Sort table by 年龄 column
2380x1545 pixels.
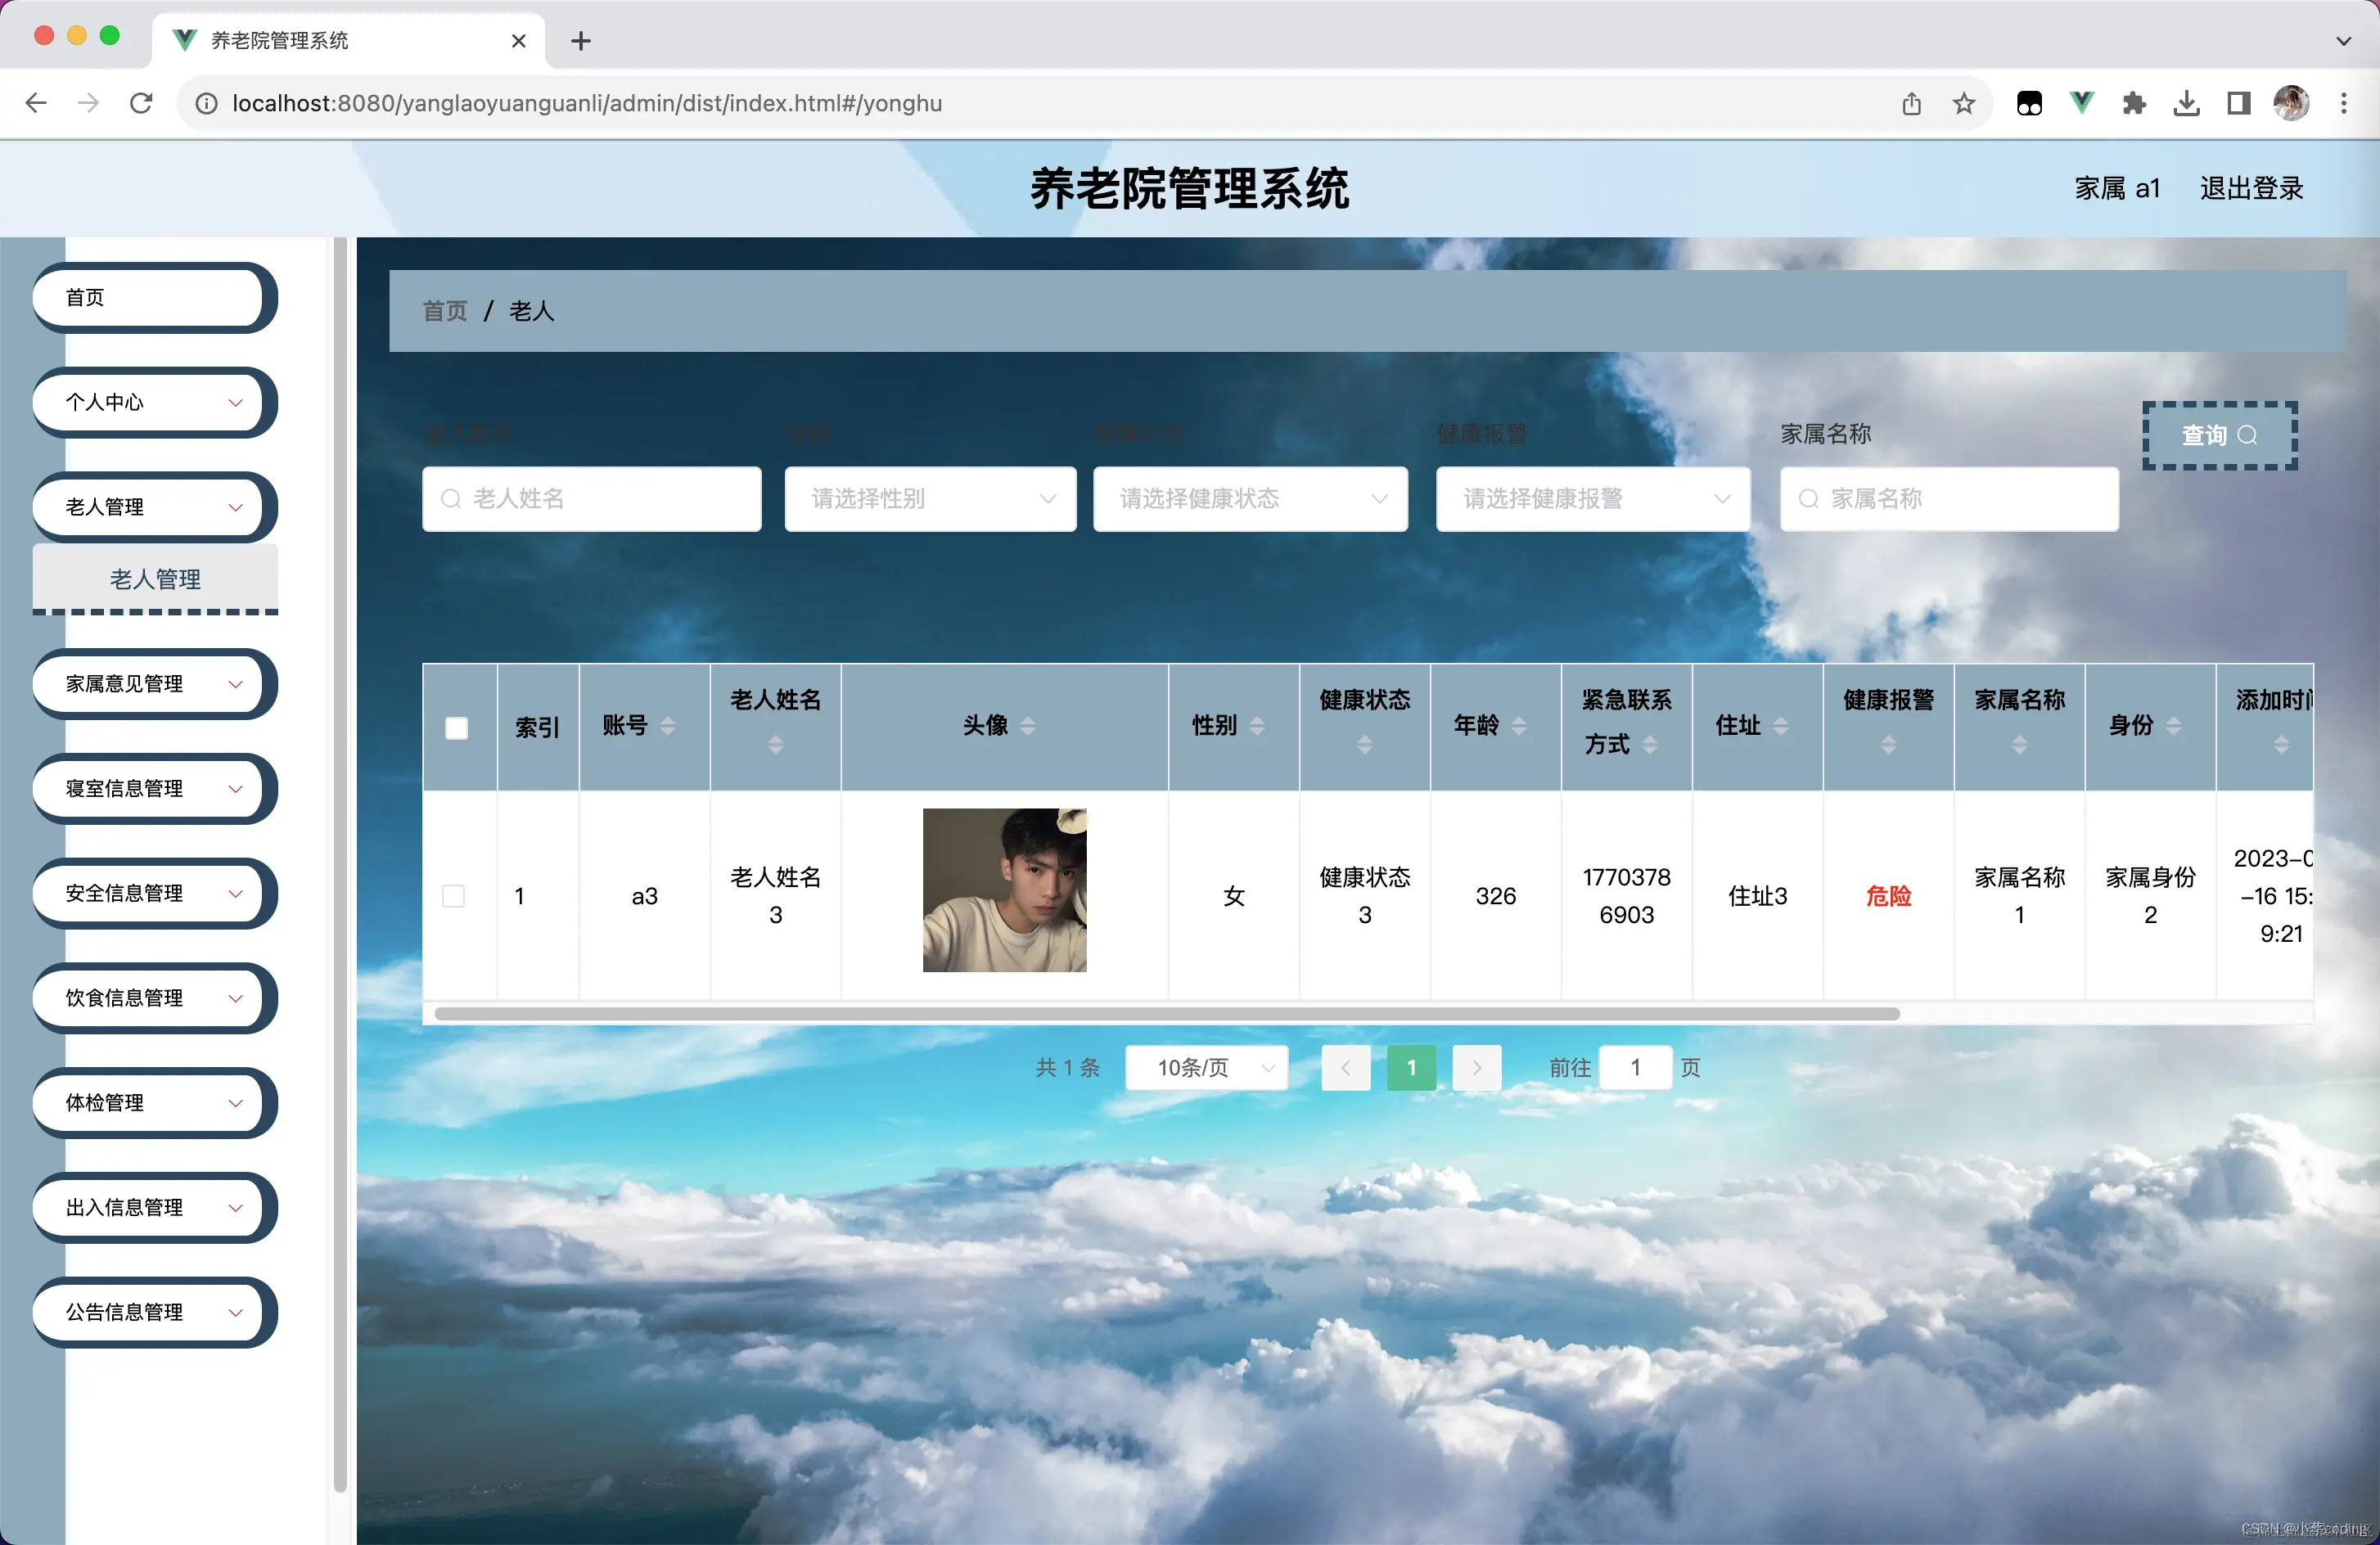point(1521,727)
